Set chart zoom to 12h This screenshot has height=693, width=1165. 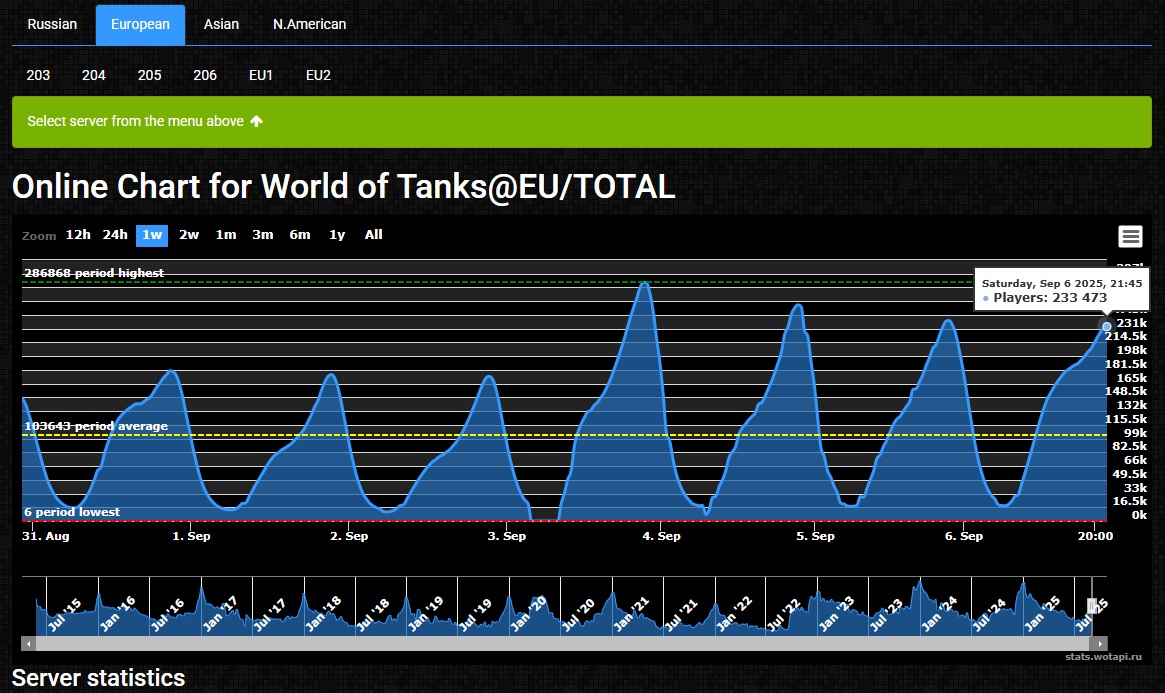coord(78,235)
